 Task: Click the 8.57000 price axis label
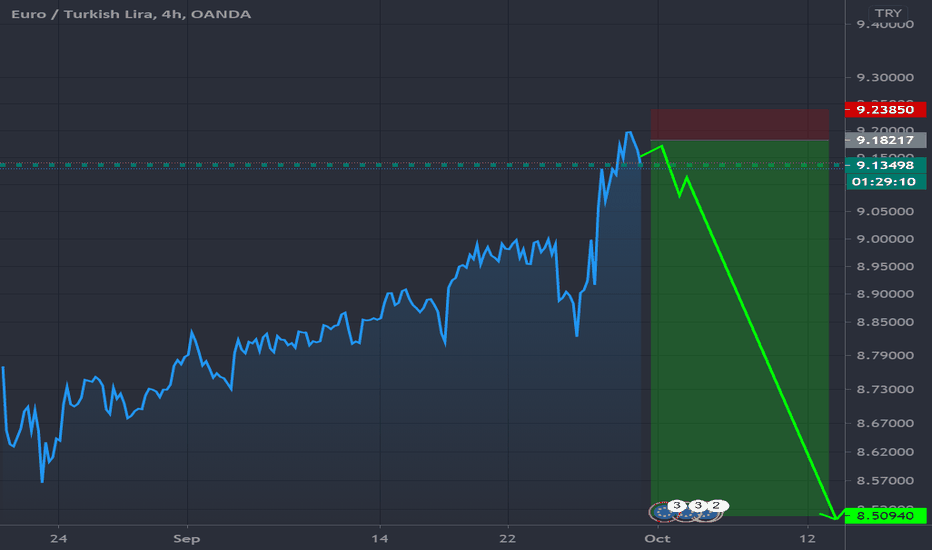tap(885, 480)
